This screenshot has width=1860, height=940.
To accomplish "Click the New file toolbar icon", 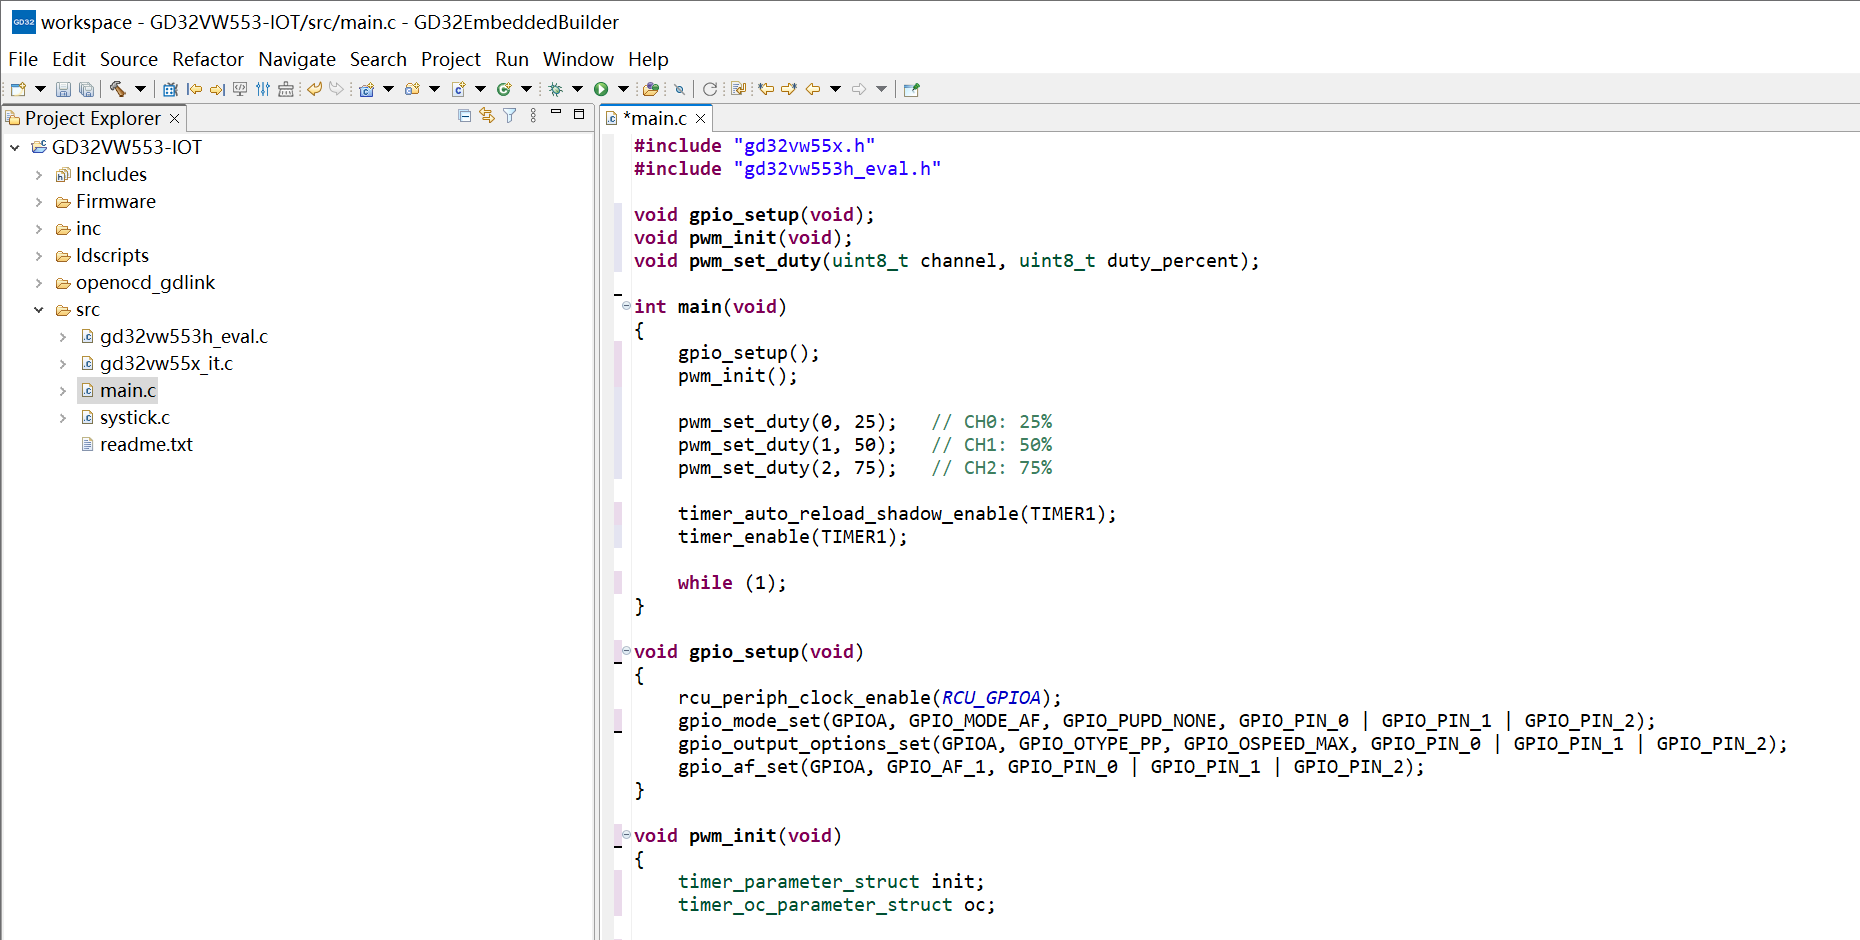I will point(18,89).
